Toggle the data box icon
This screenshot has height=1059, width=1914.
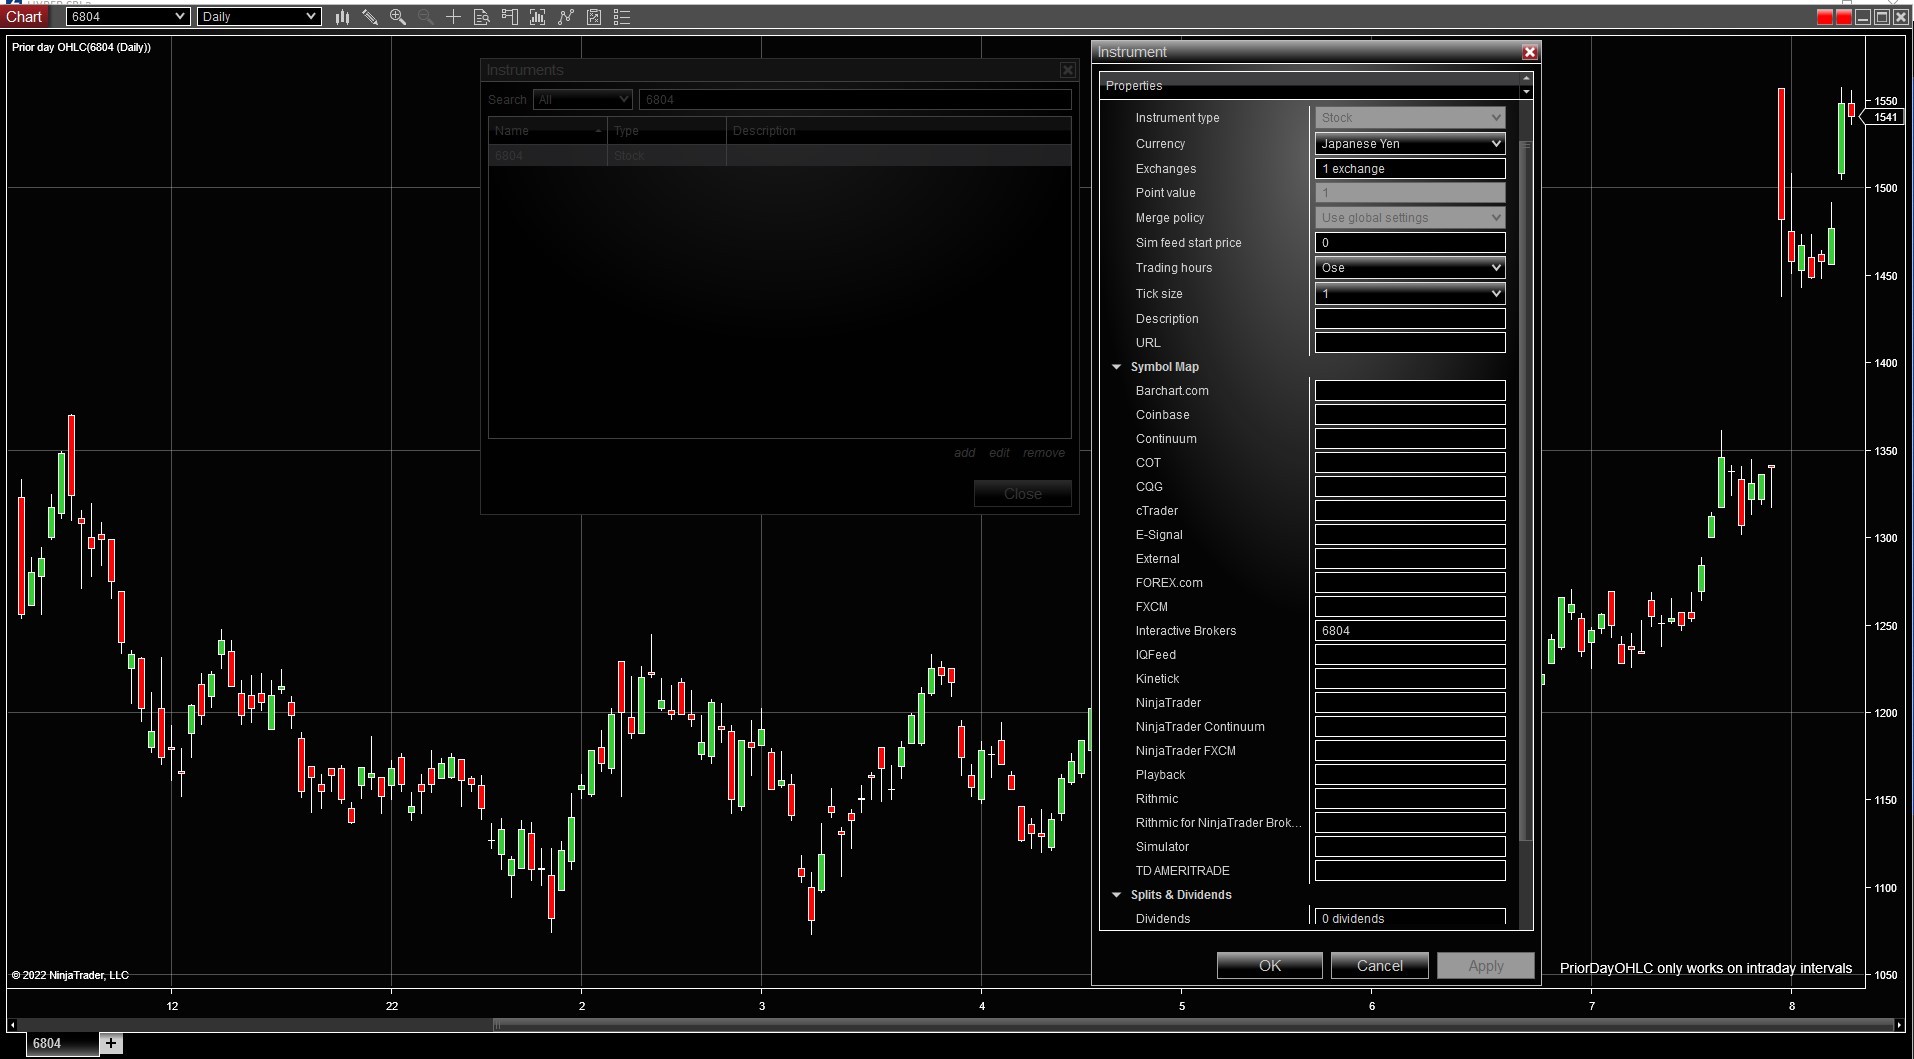[x=482, y=17]
